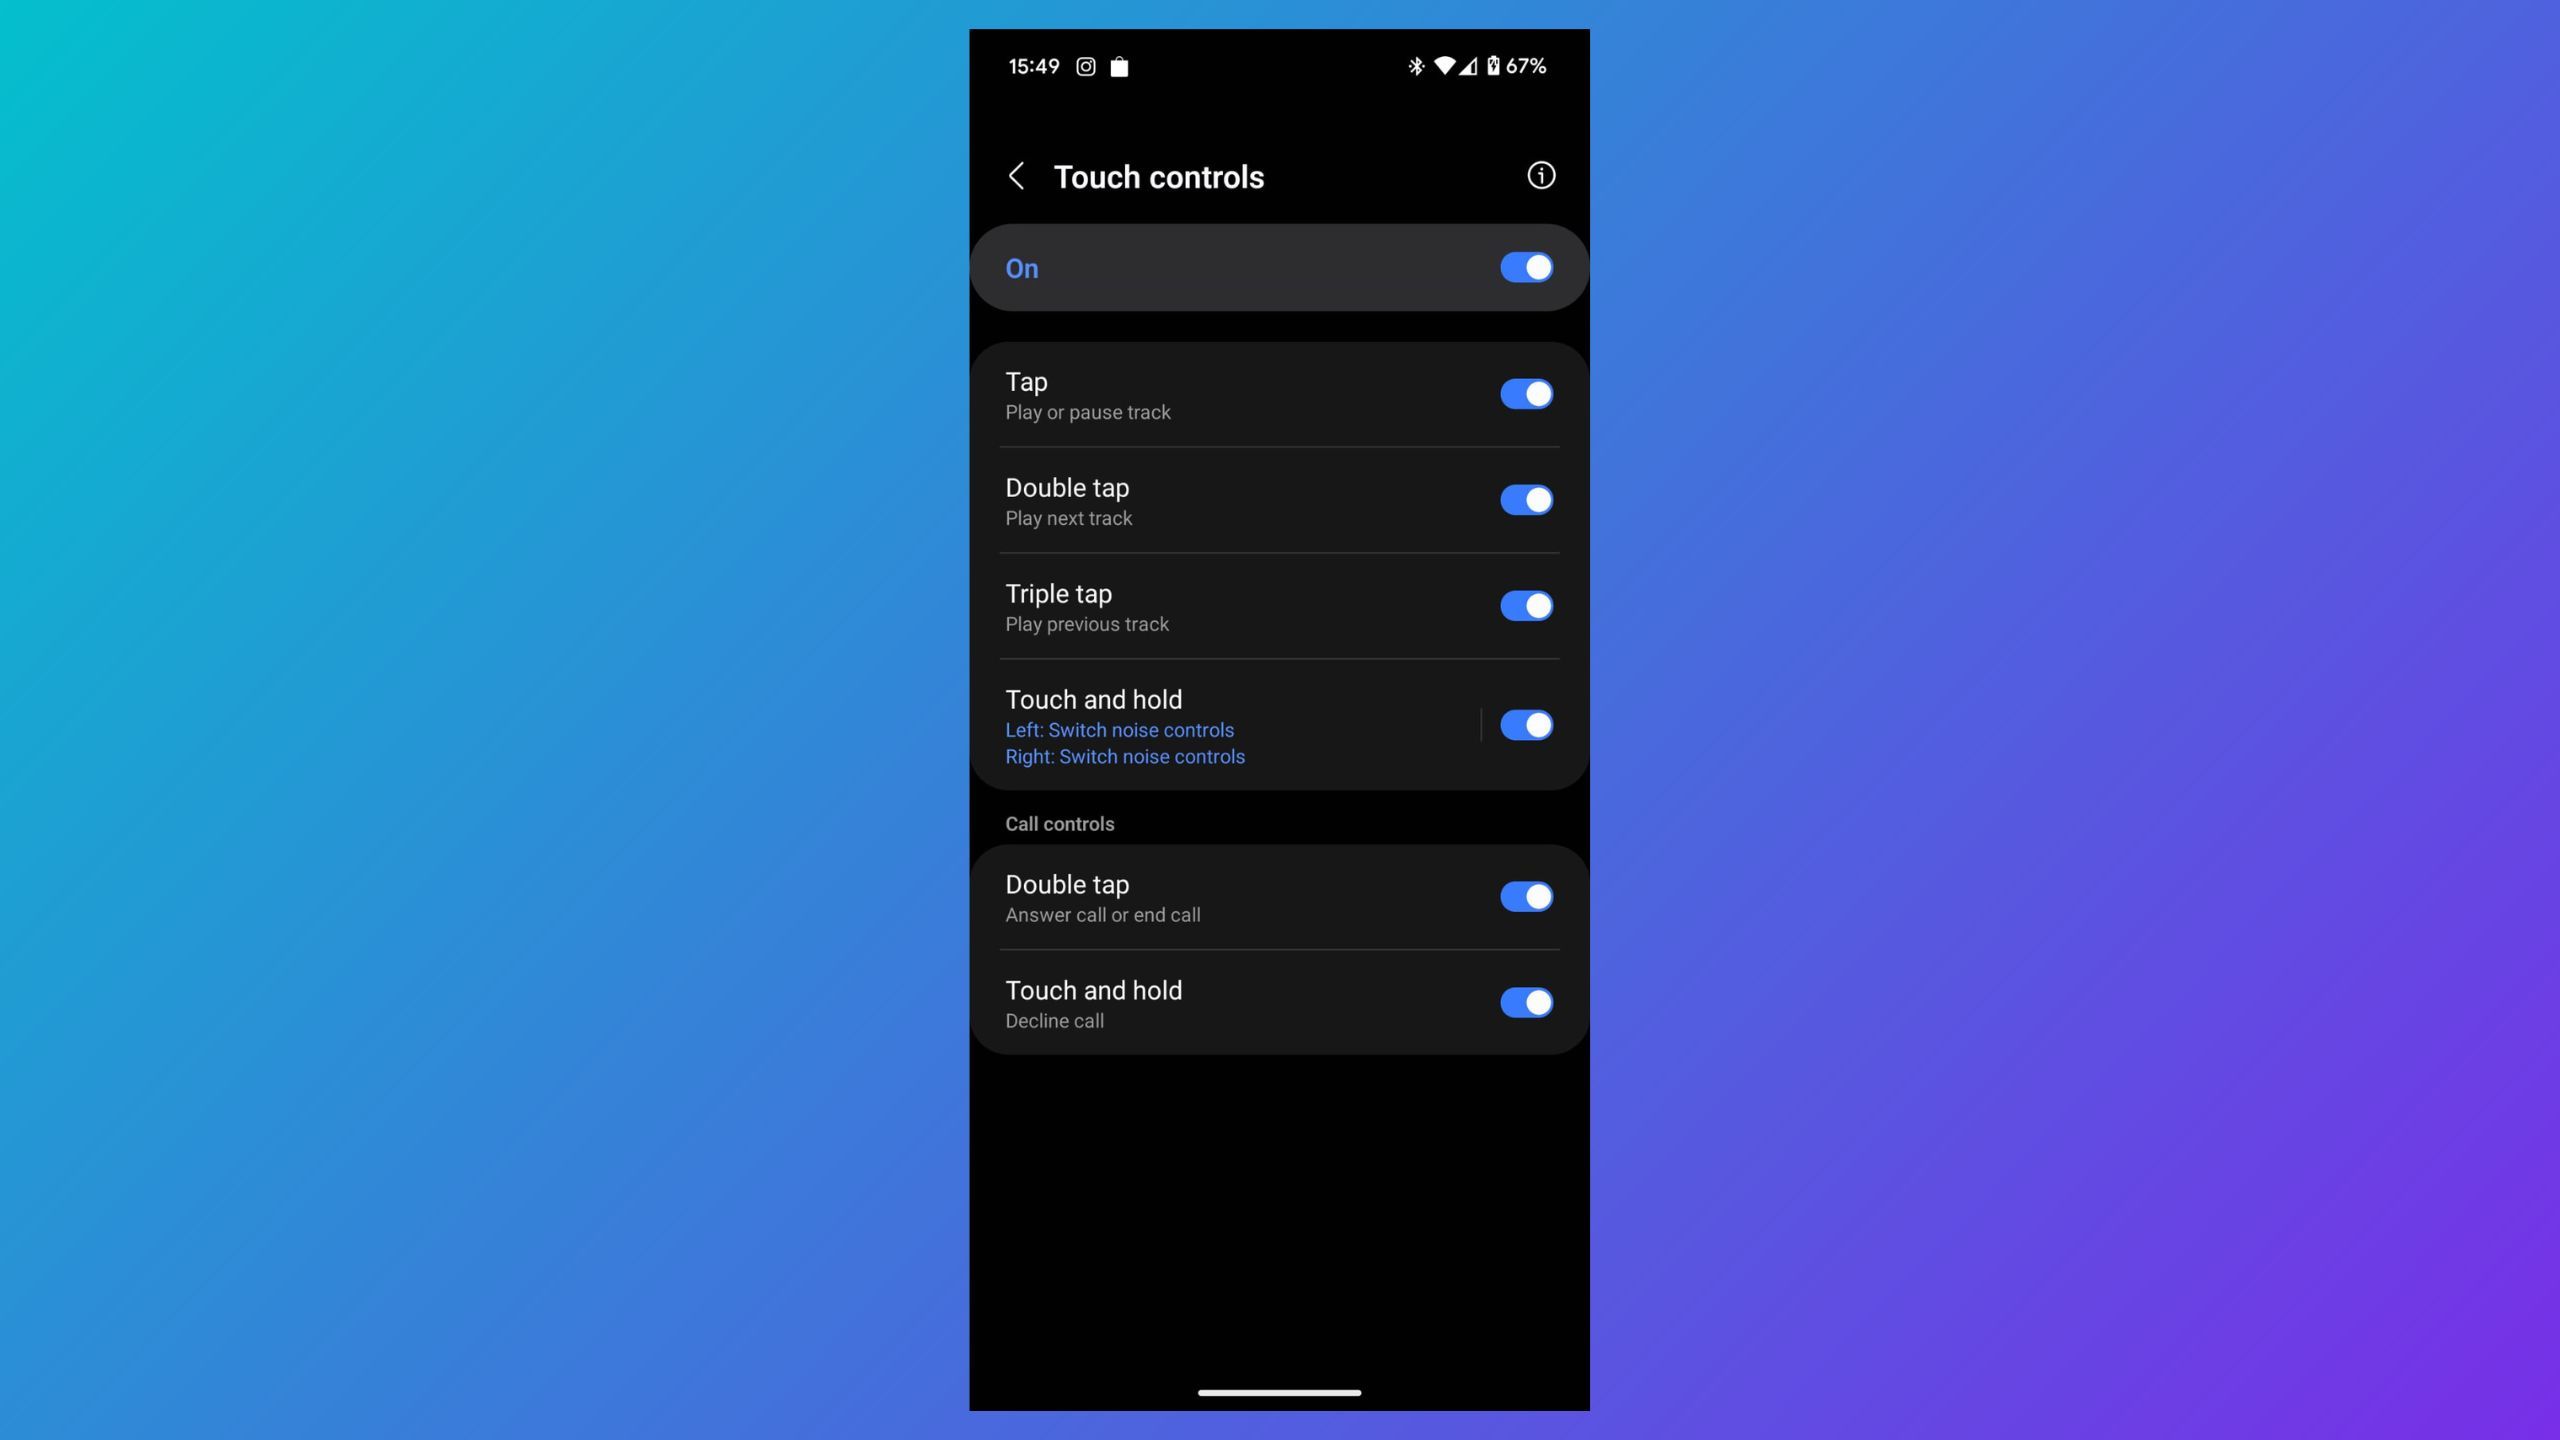Select the Touch controls page title
2560x1440 pixels.
[1159, 174]
